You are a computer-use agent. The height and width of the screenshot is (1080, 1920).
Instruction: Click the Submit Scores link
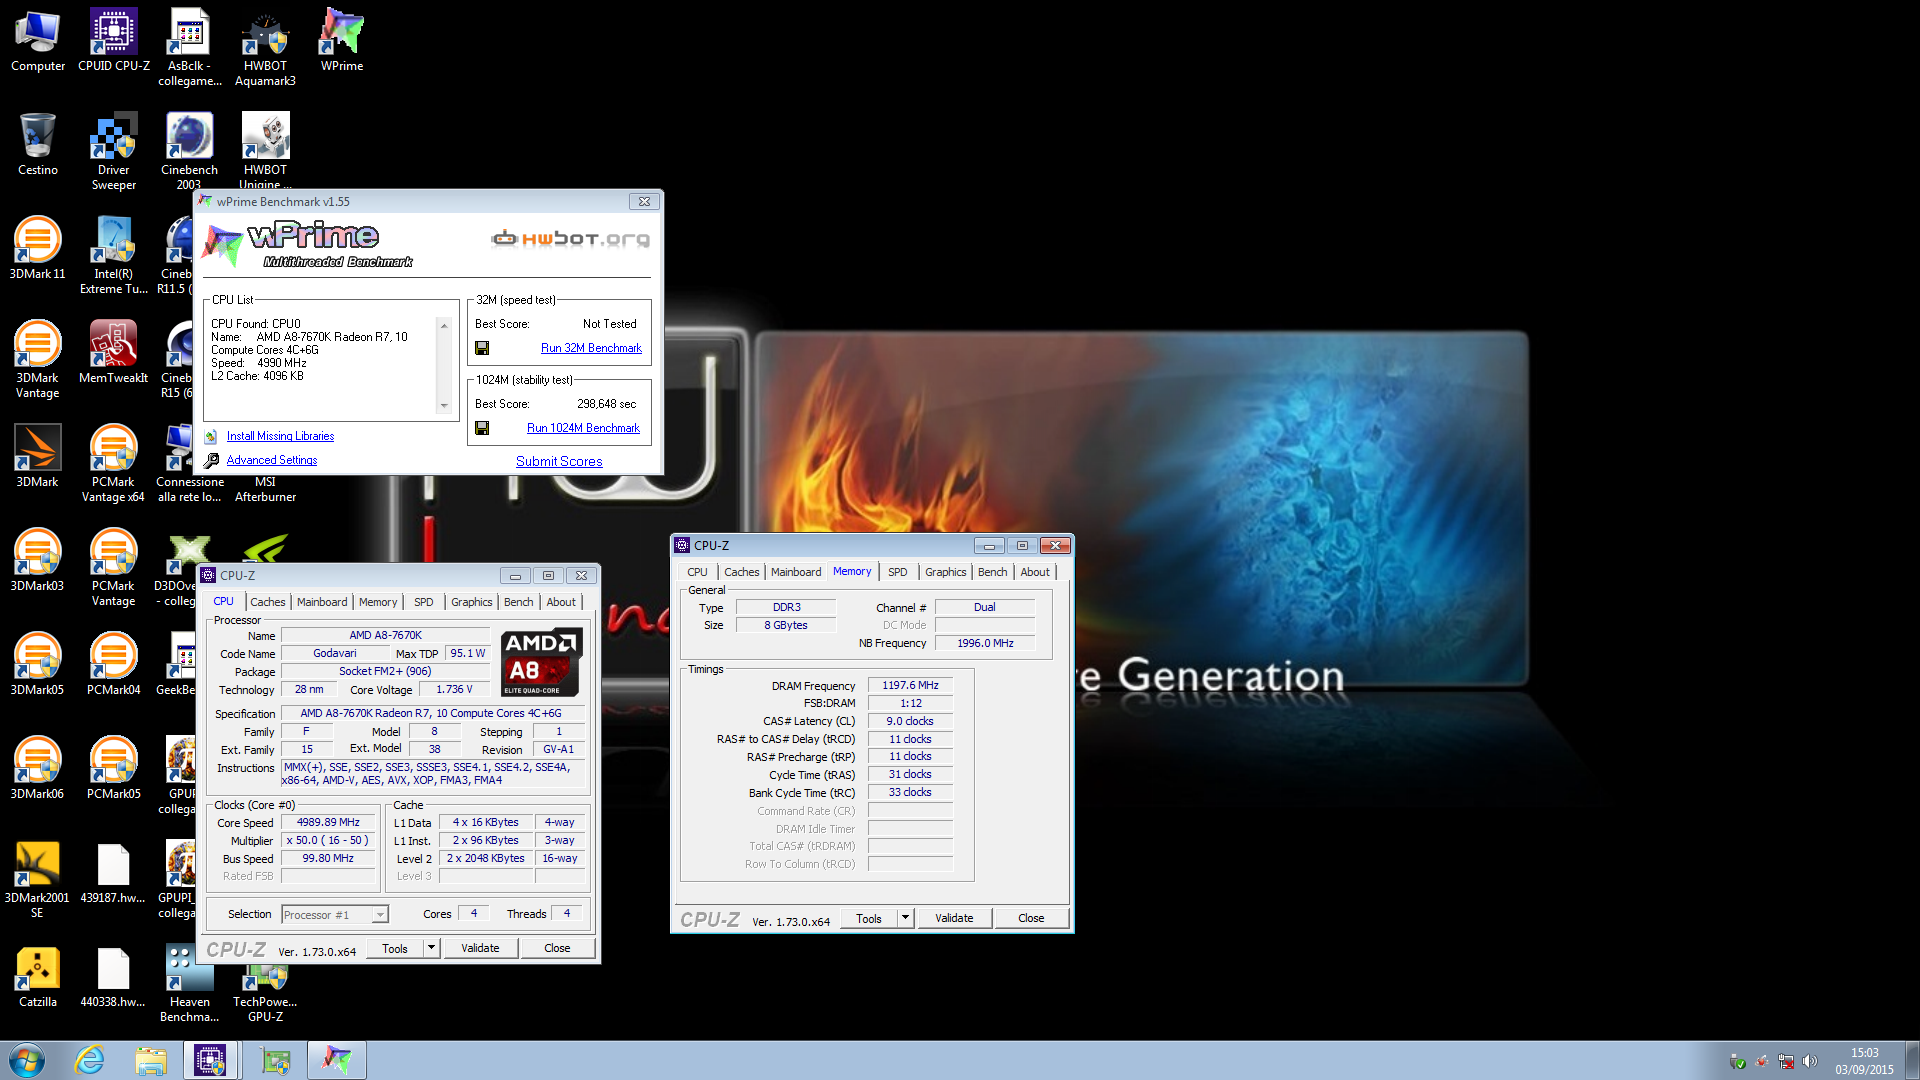point(559,461)
